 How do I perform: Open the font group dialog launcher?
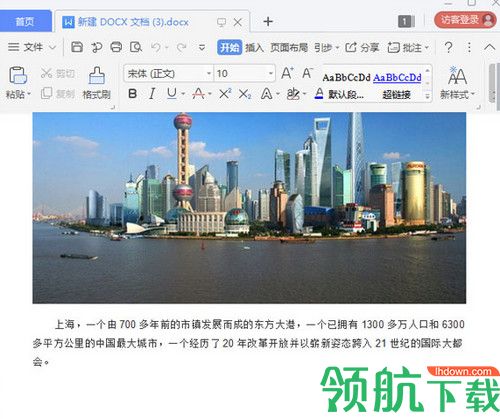click(113, 107)
